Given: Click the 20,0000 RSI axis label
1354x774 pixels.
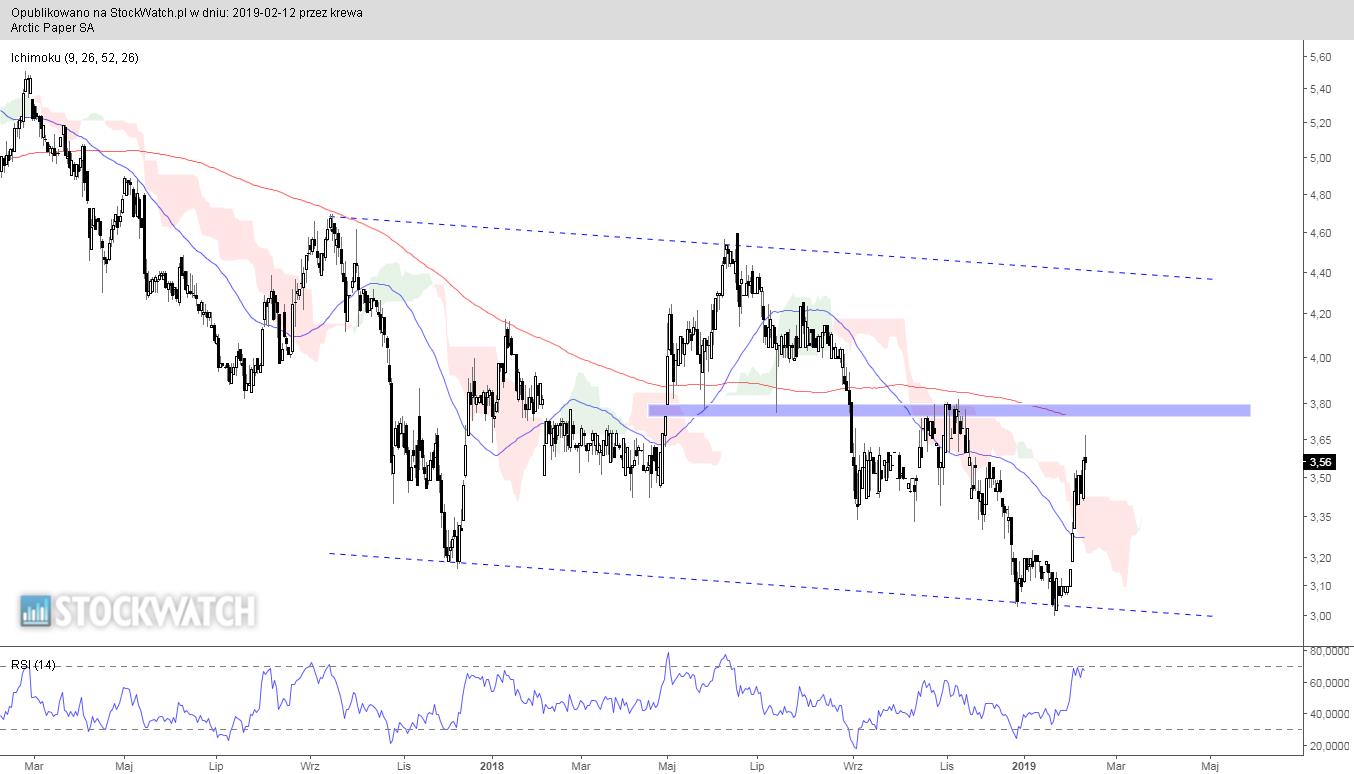Looking at the screenshot, I should (1329, 746).
